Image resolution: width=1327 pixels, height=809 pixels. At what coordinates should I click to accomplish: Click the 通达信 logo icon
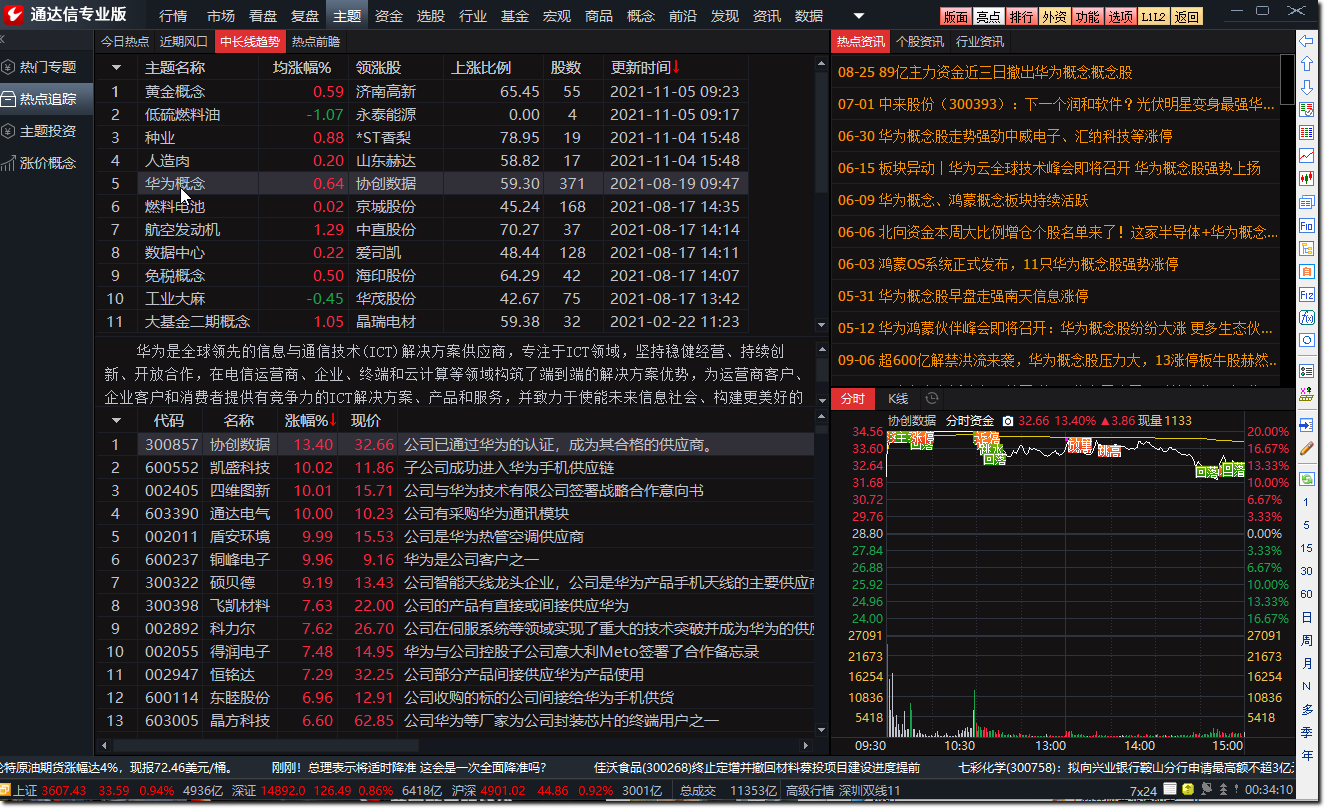[14, 15]
